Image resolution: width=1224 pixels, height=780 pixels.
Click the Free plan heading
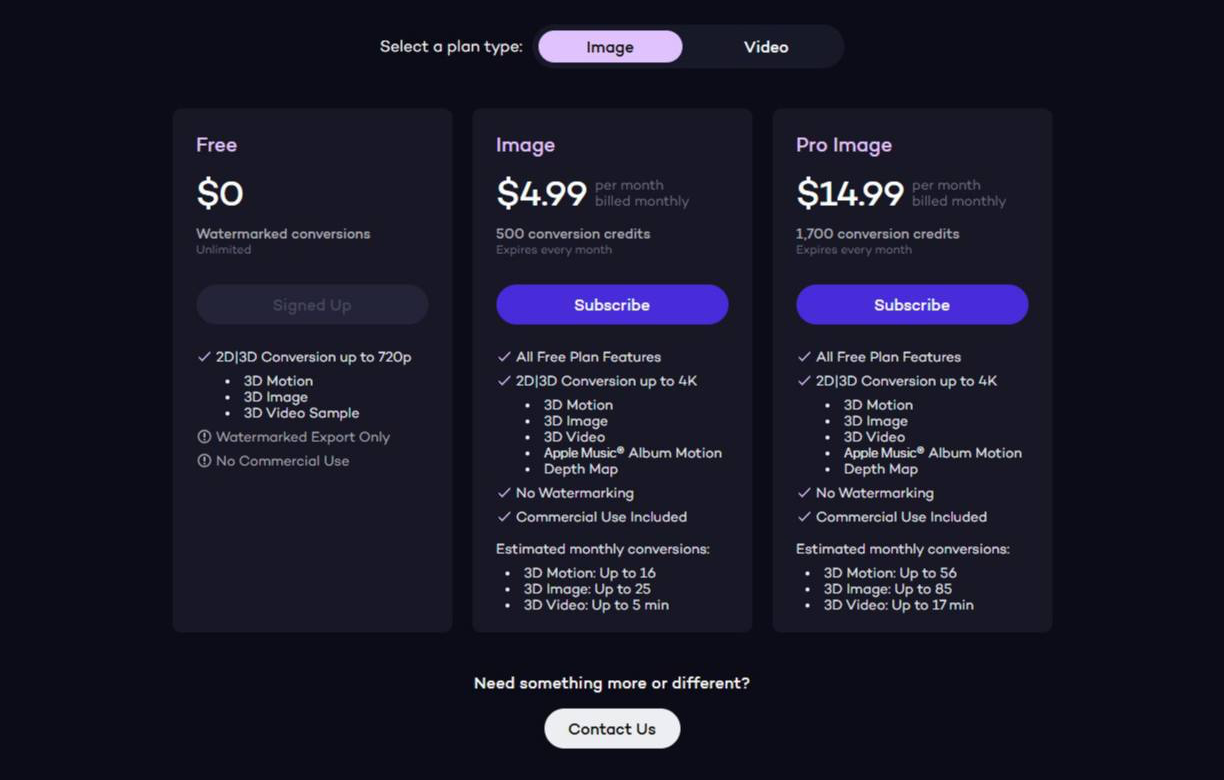[216, 145]
